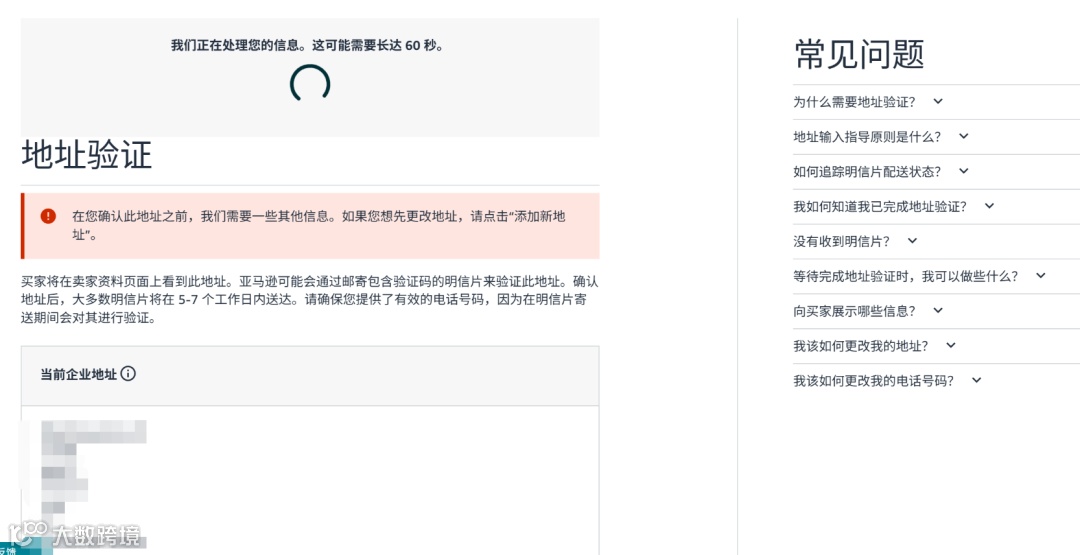Click the red error alert icon
This screenshot has height=555, width=1080.
tap(48, 216)
